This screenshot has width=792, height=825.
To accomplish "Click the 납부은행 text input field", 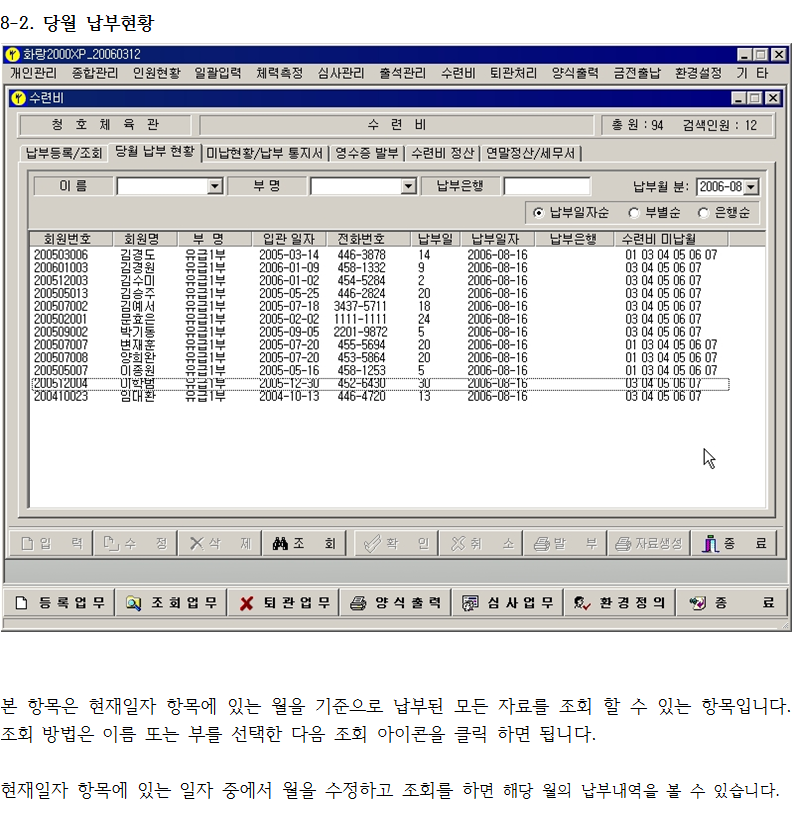I will (546, 186).
